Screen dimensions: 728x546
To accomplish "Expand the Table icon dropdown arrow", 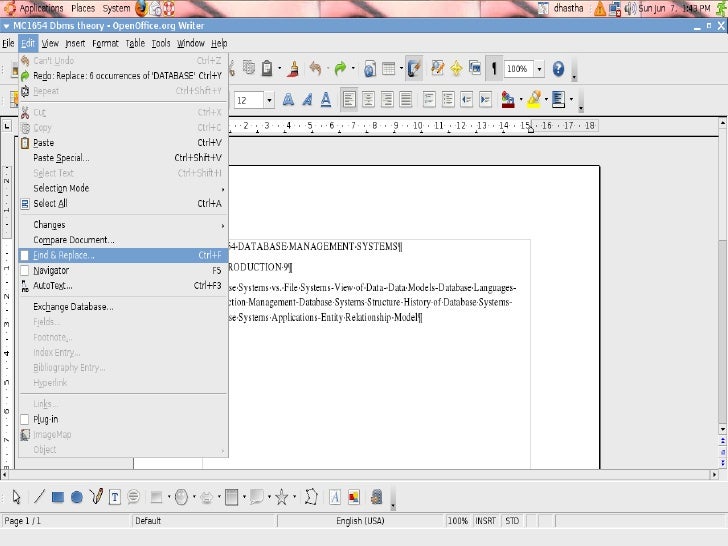I will click(x=401, y=69).
